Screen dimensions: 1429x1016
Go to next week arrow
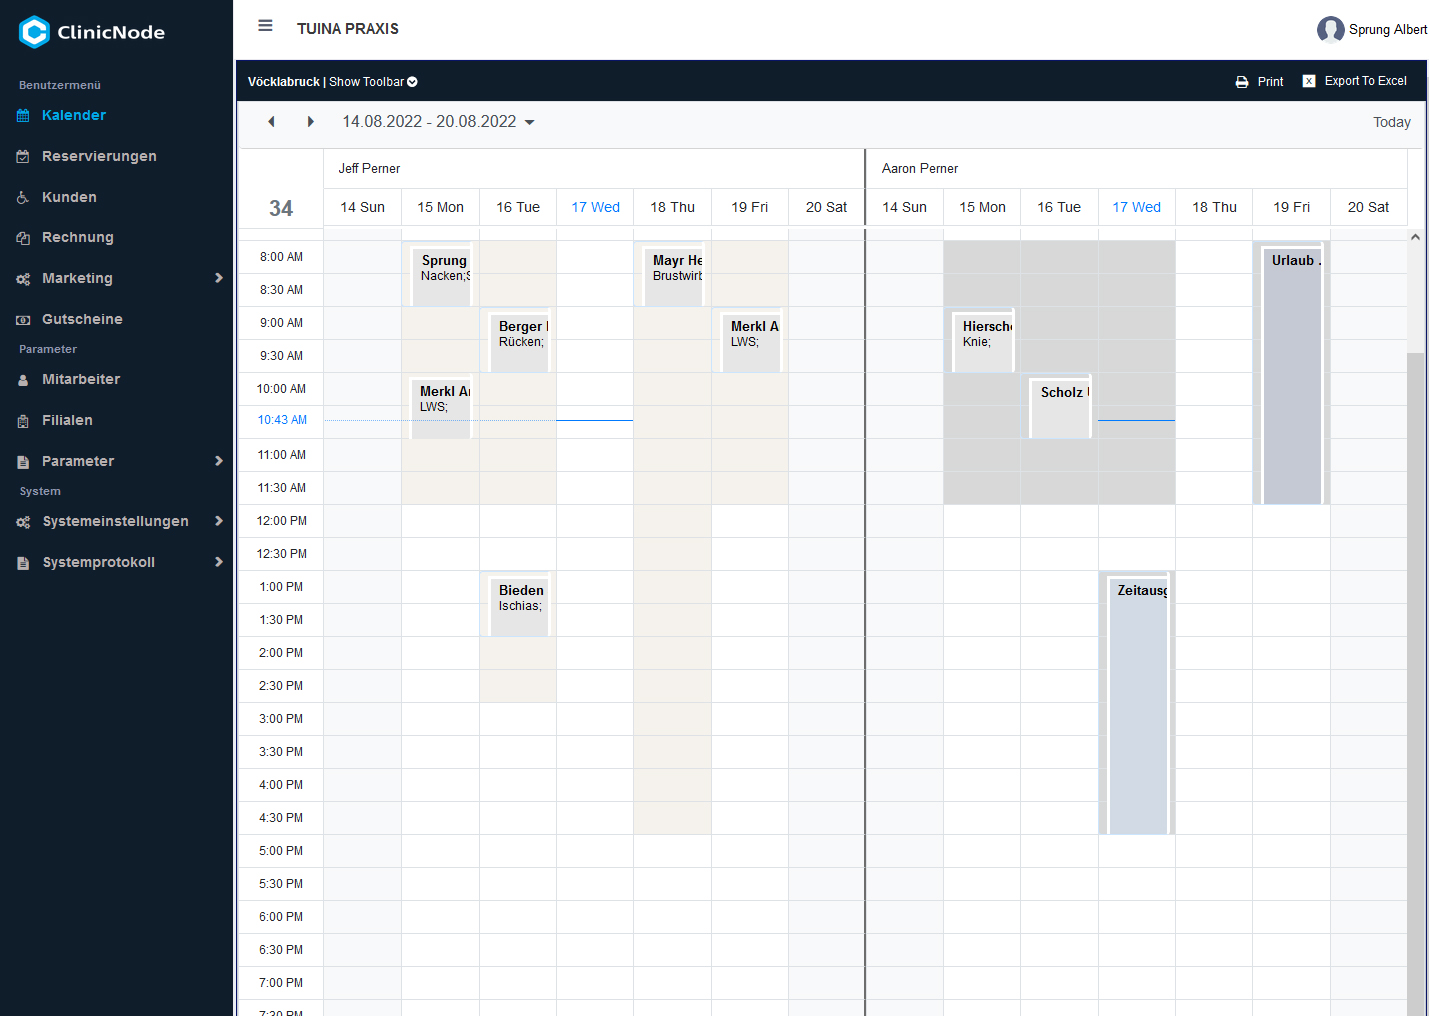coord(310,122)
